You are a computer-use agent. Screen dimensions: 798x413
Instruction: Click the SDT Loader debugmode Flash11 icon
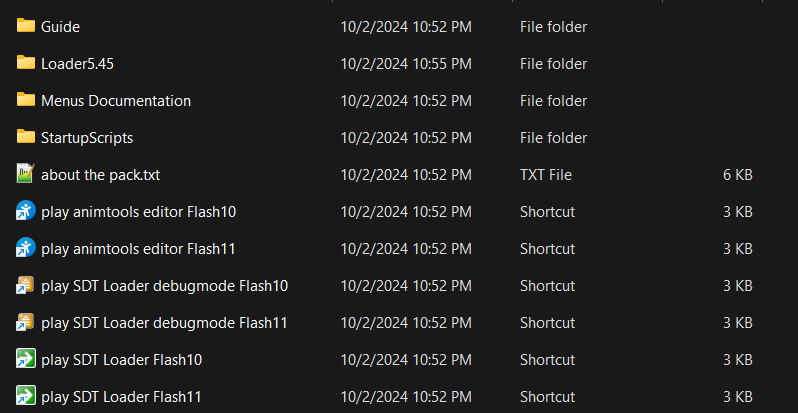[x=26, y=322]
